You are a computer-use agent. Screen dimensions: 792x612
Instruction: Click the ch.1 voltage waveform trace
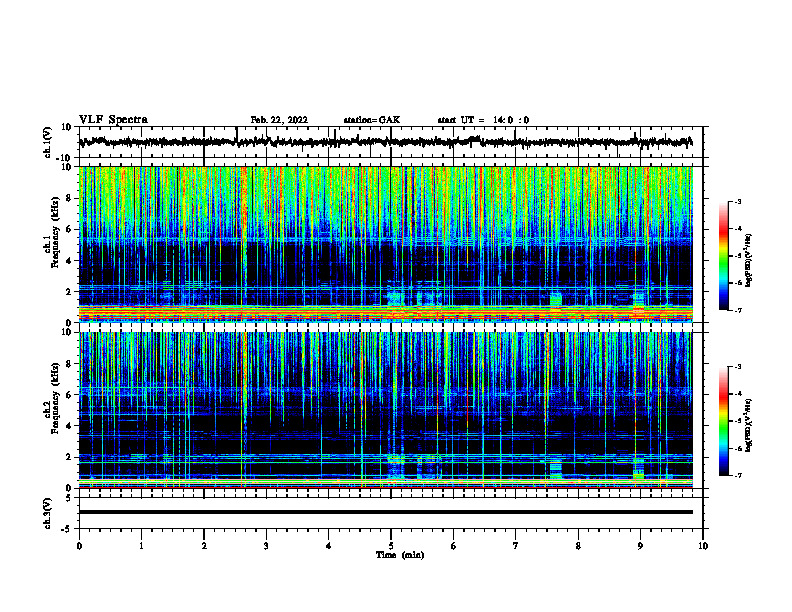(x=385, y=142)
